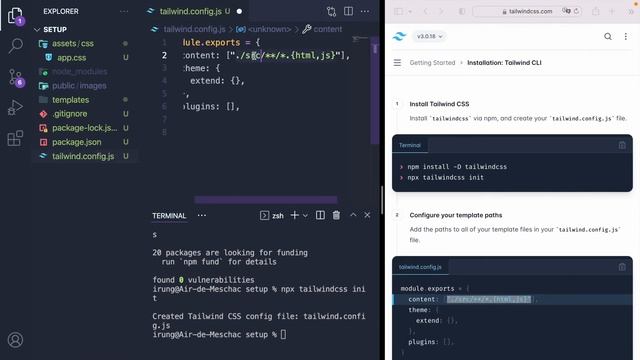Open terminal launch profile dropdown arrow
Screen dimensions: 640x360
(305, 215)
